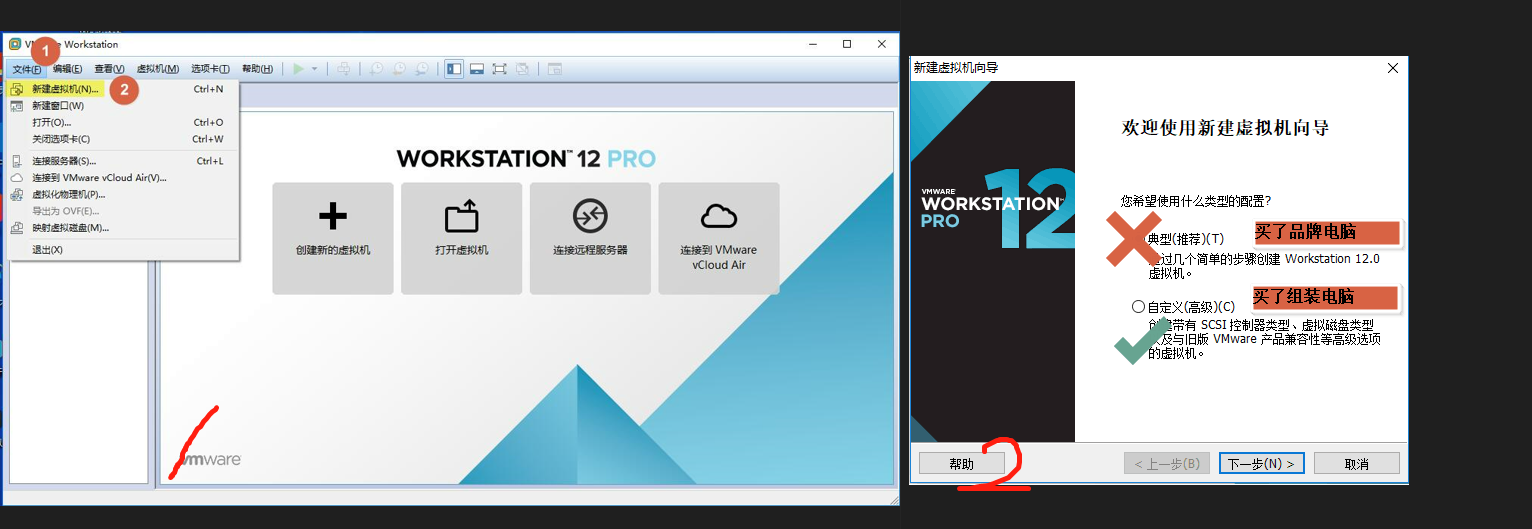Maximize the VMware Workstation window

847,44
